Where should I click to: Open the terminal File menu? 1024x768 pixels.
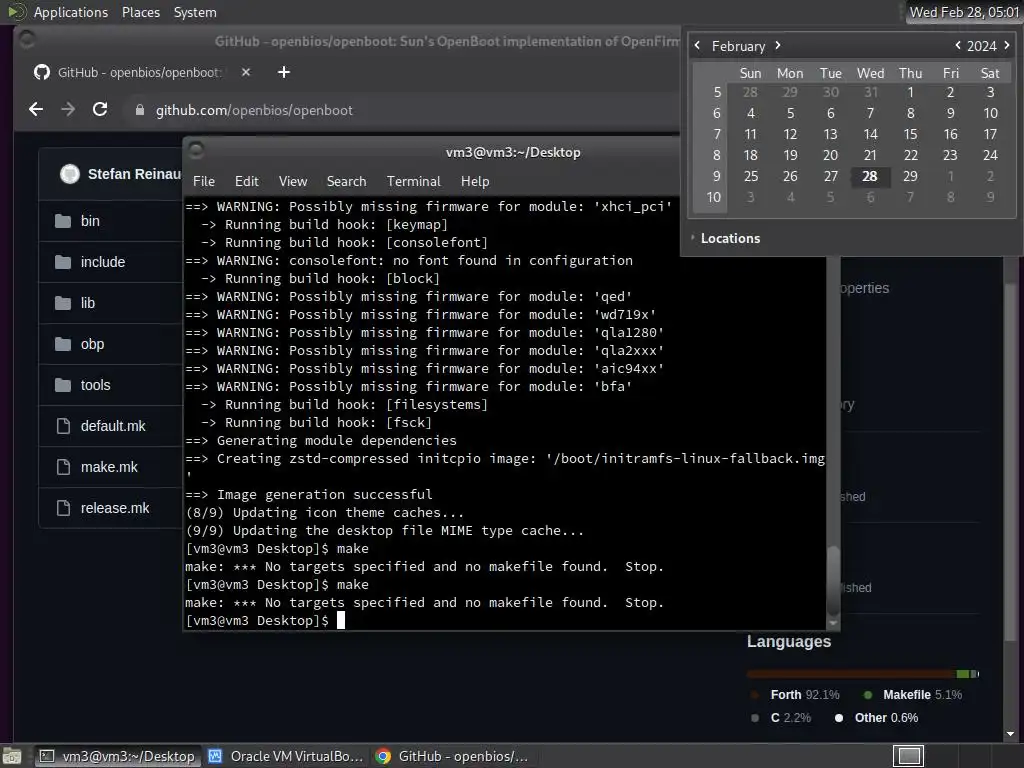(204, 182)
